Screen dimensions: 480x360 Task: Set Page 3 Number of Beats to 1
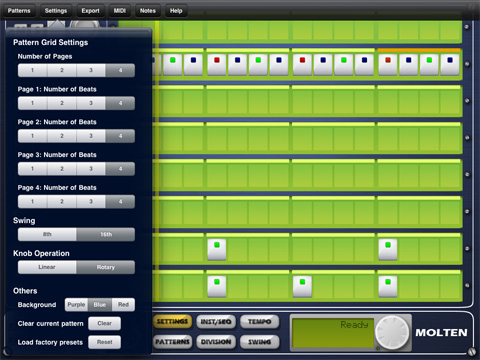tap(32, 169)
